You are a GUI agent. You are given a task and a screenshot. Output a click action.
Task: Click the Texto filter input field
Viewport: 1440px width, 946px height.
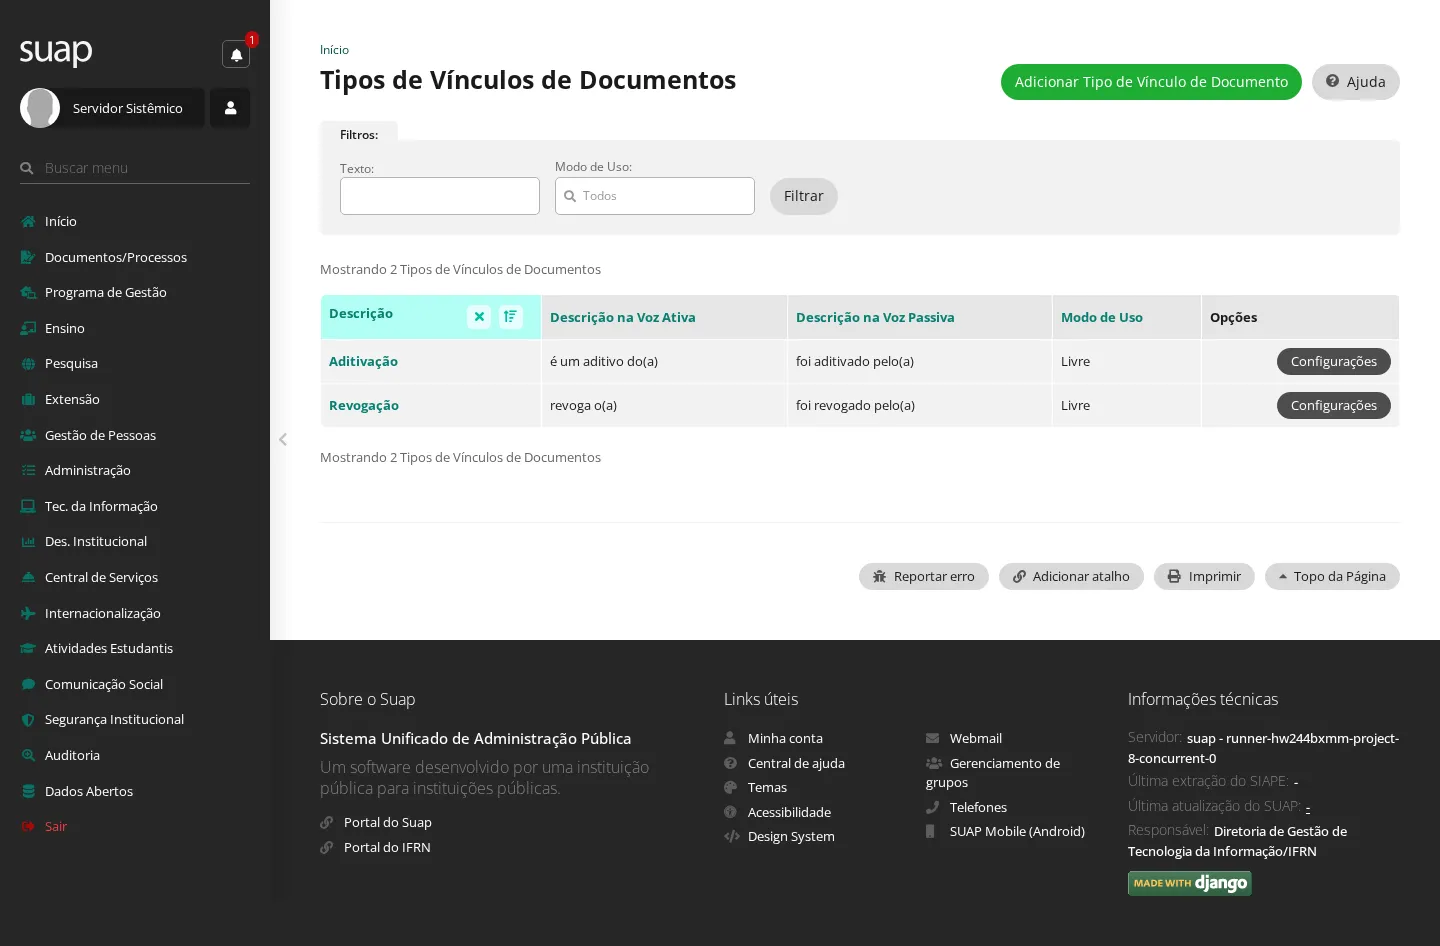coord(440,196)
